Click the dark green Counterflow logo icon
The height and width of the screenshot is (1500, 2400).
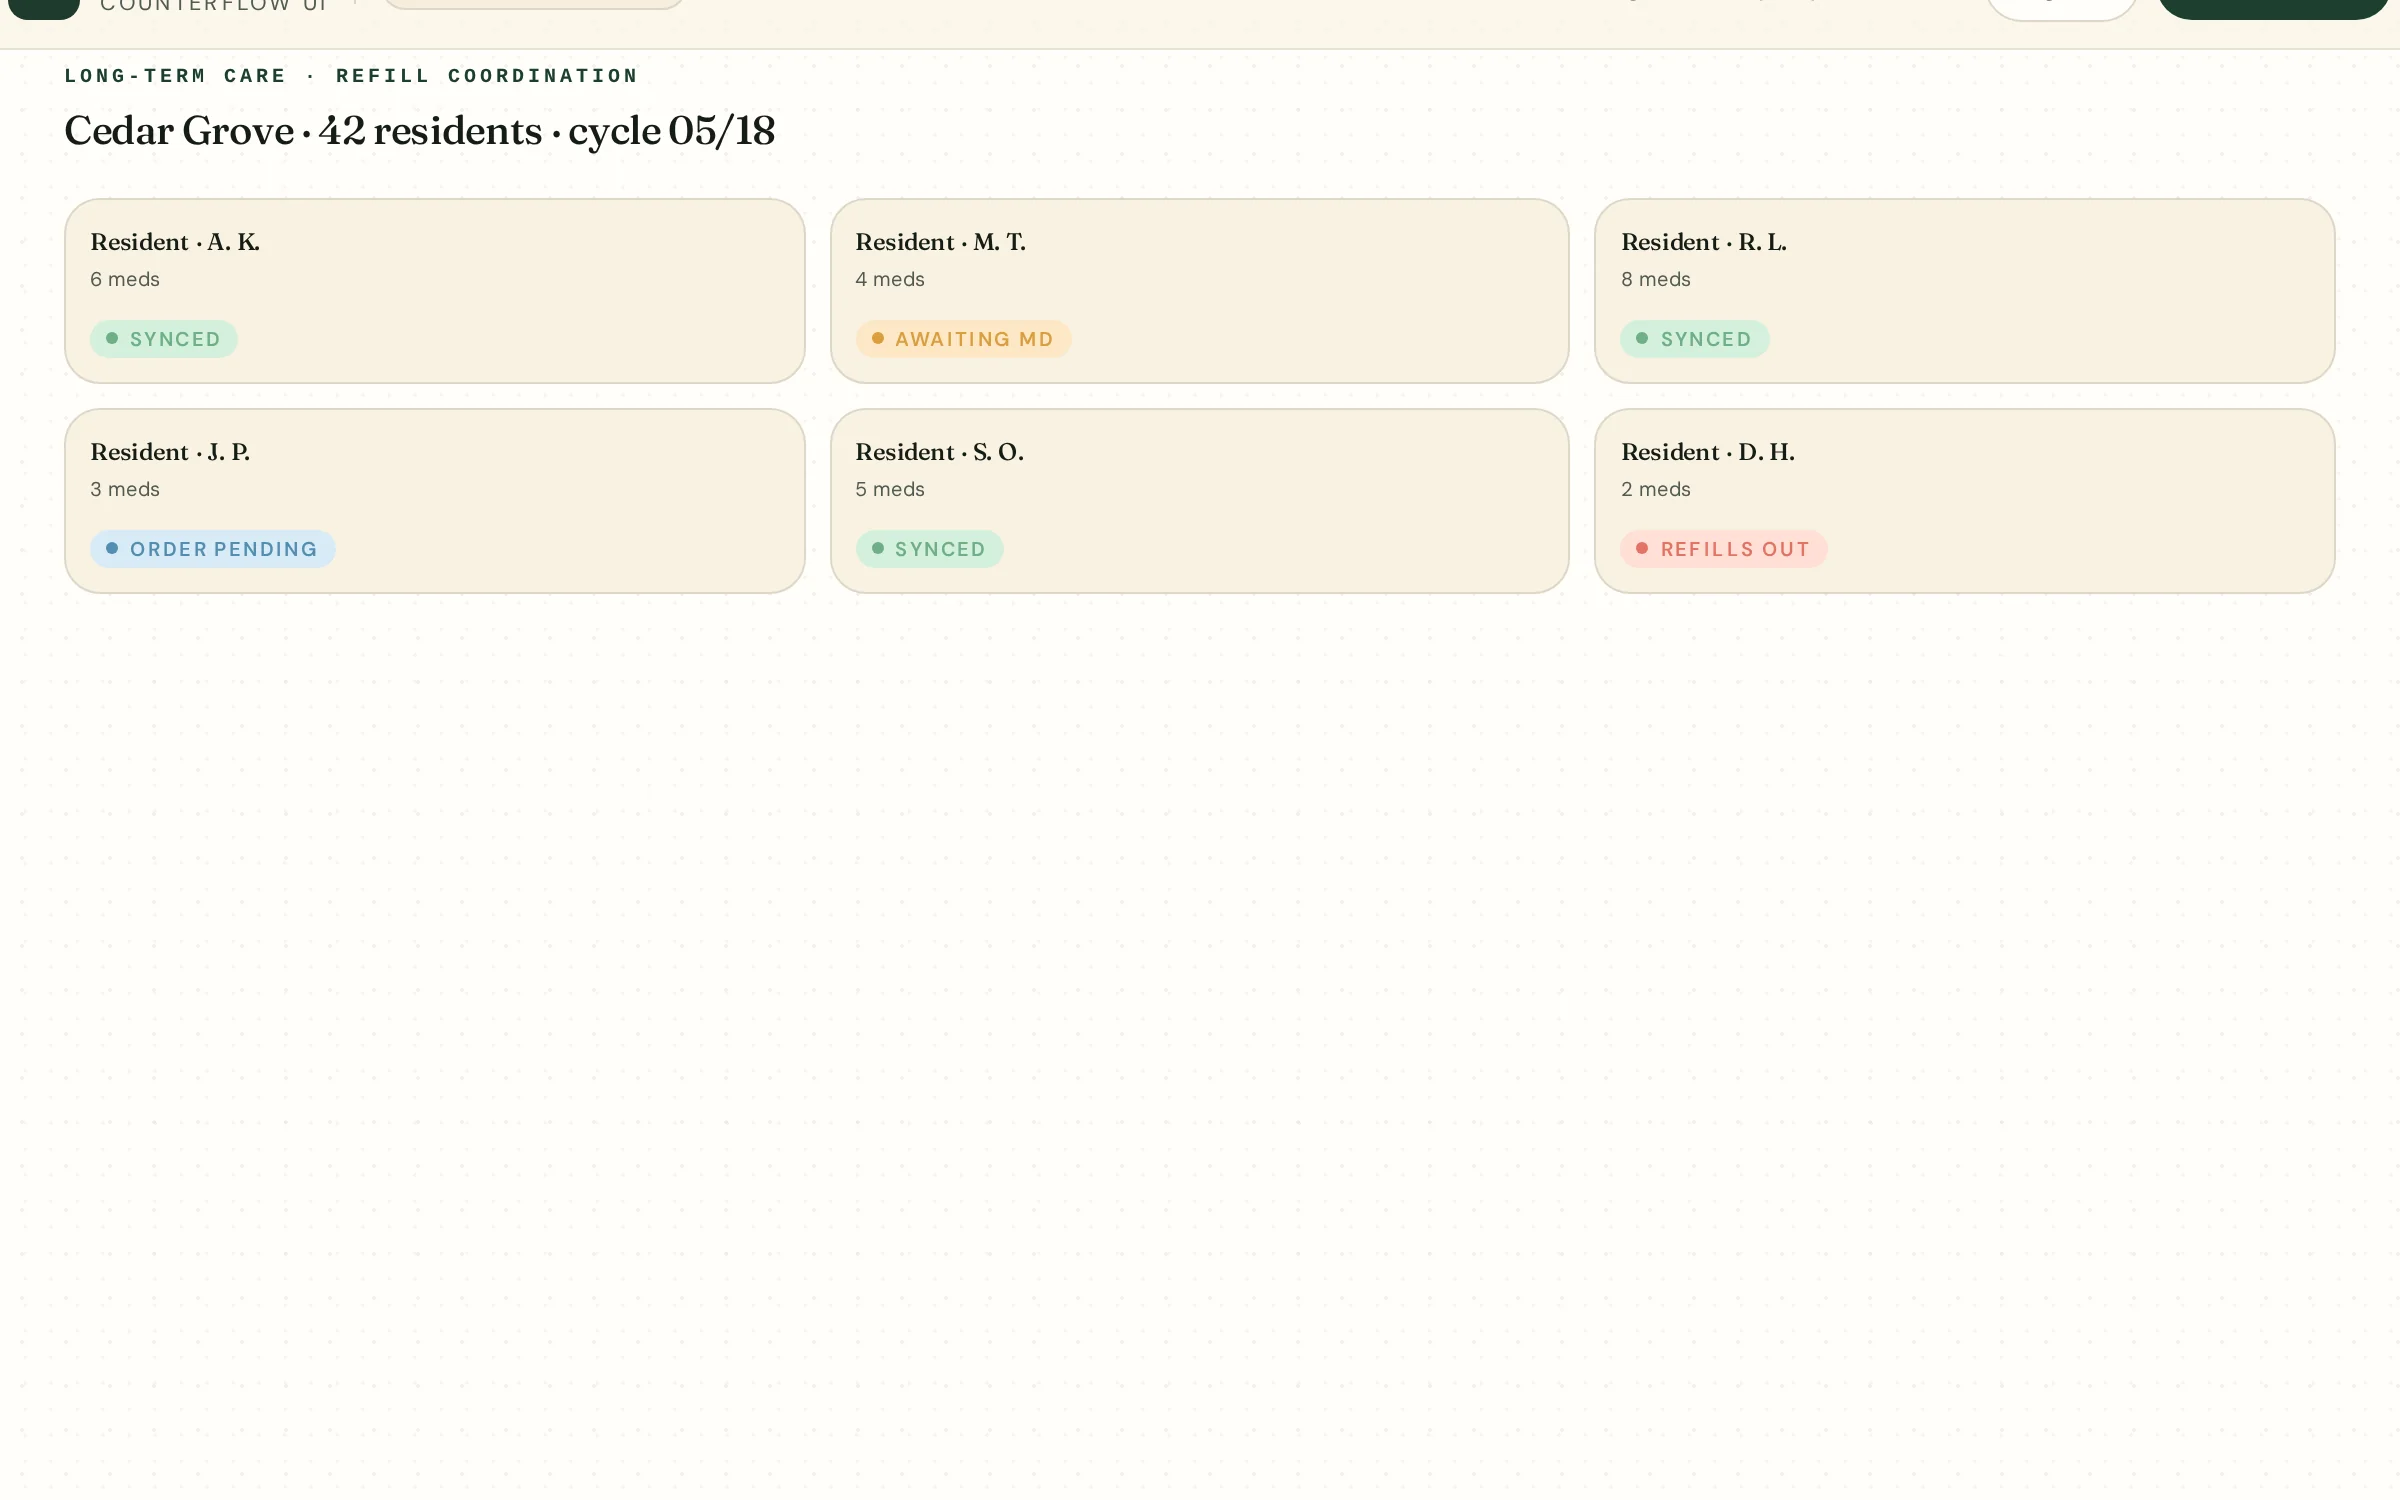44,8
